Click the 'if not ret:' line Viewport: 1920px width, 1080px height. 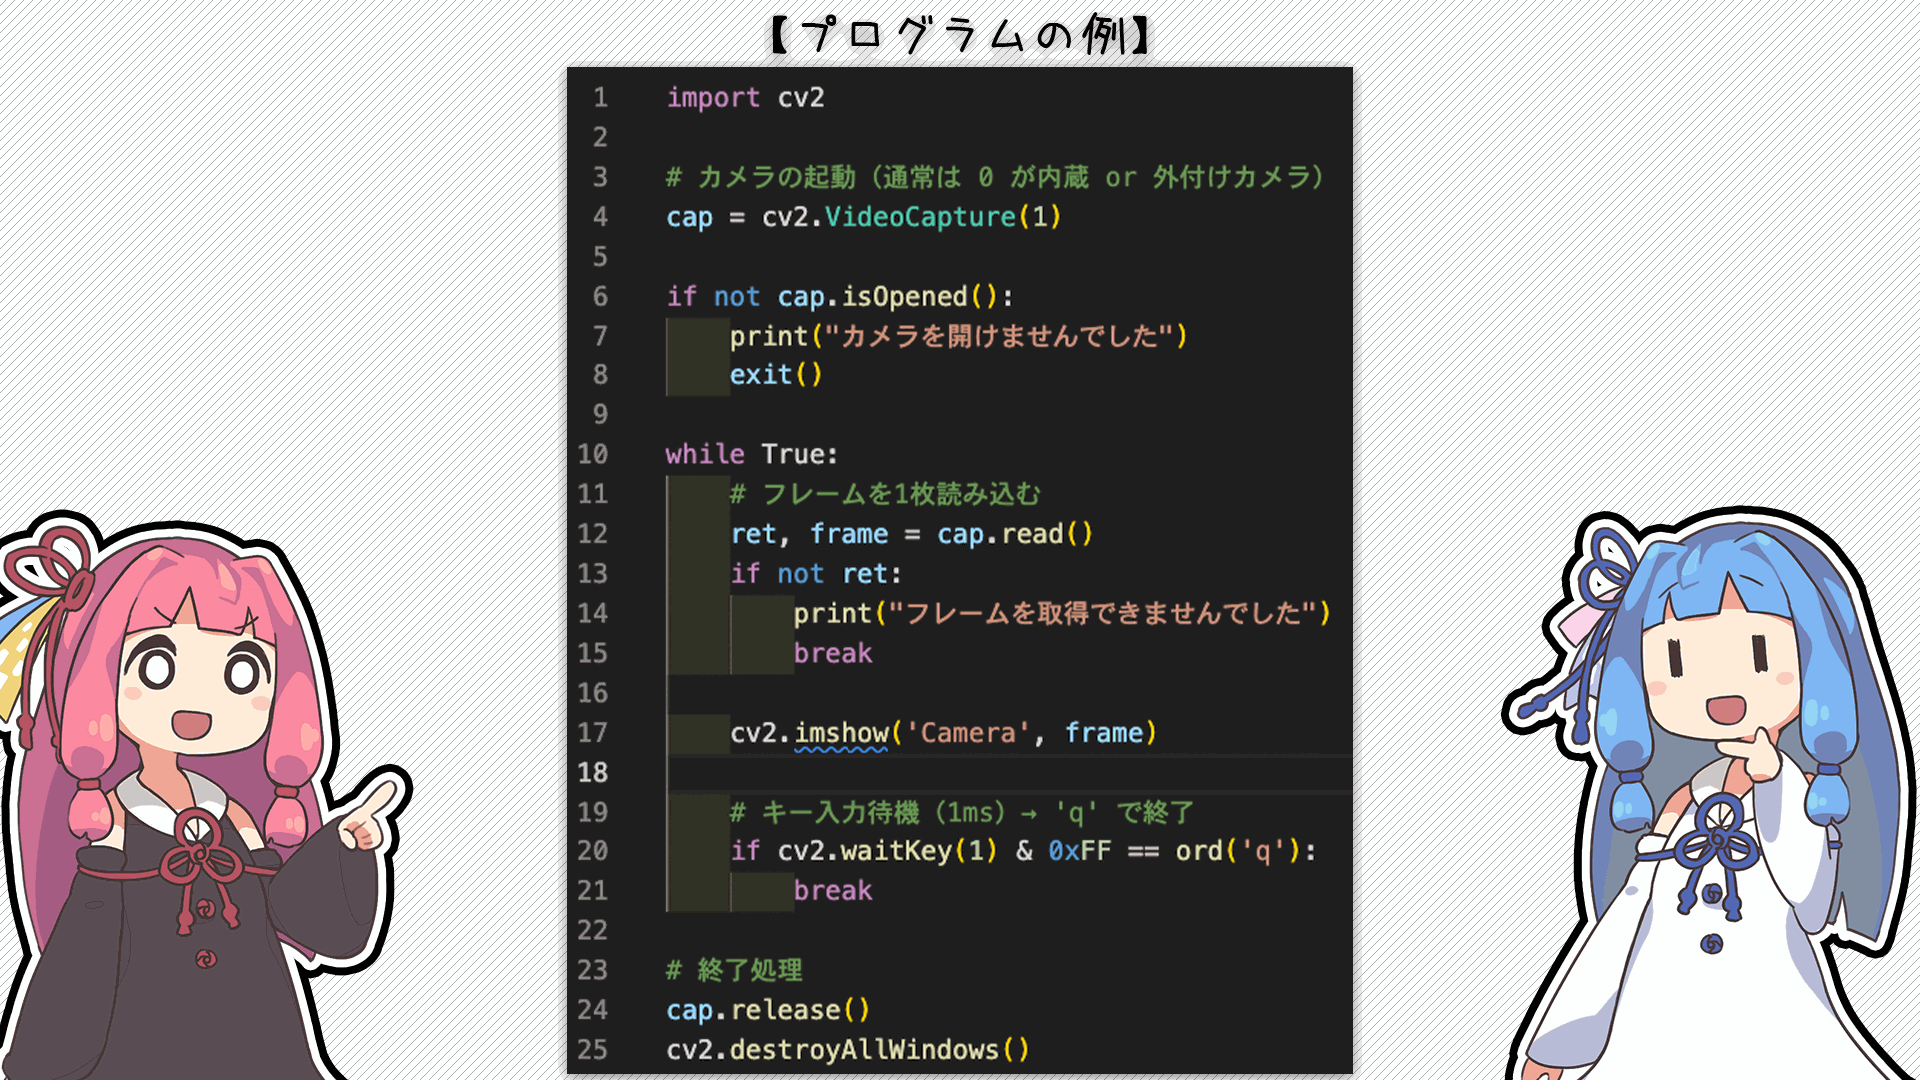[x=816, y=574]
